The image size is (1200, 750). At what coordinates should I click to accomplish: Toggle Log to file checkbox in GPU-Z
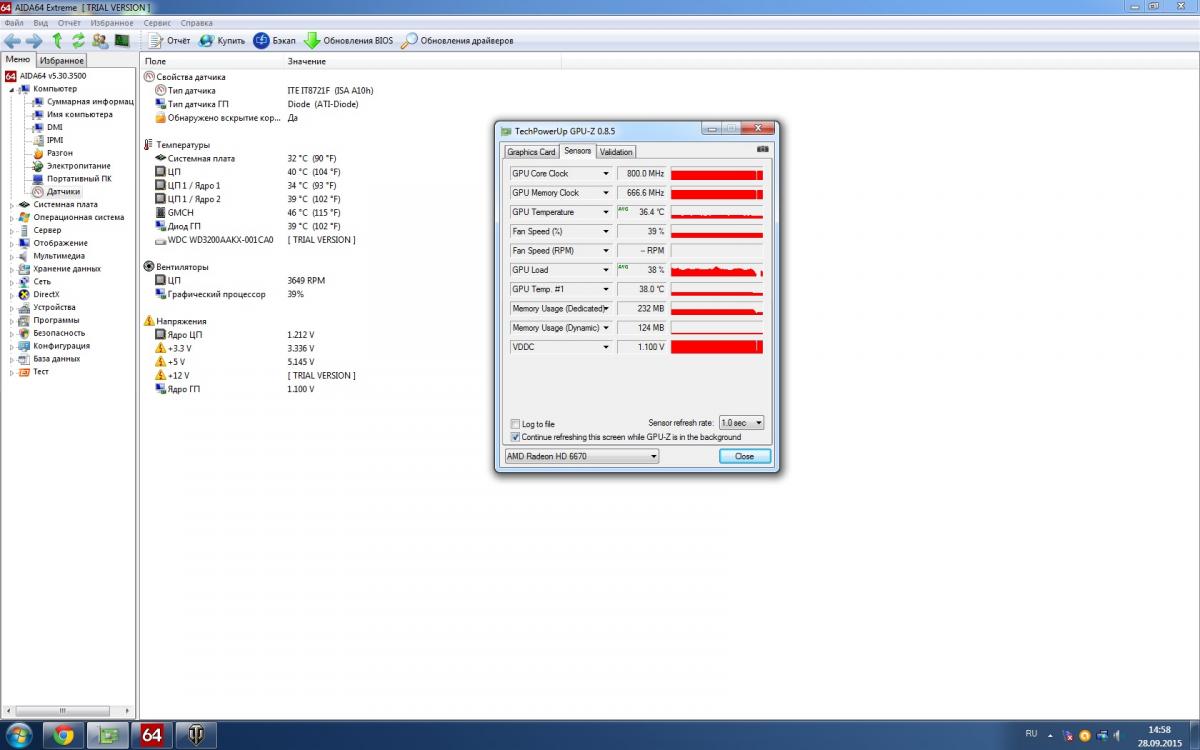click(515, 424)
